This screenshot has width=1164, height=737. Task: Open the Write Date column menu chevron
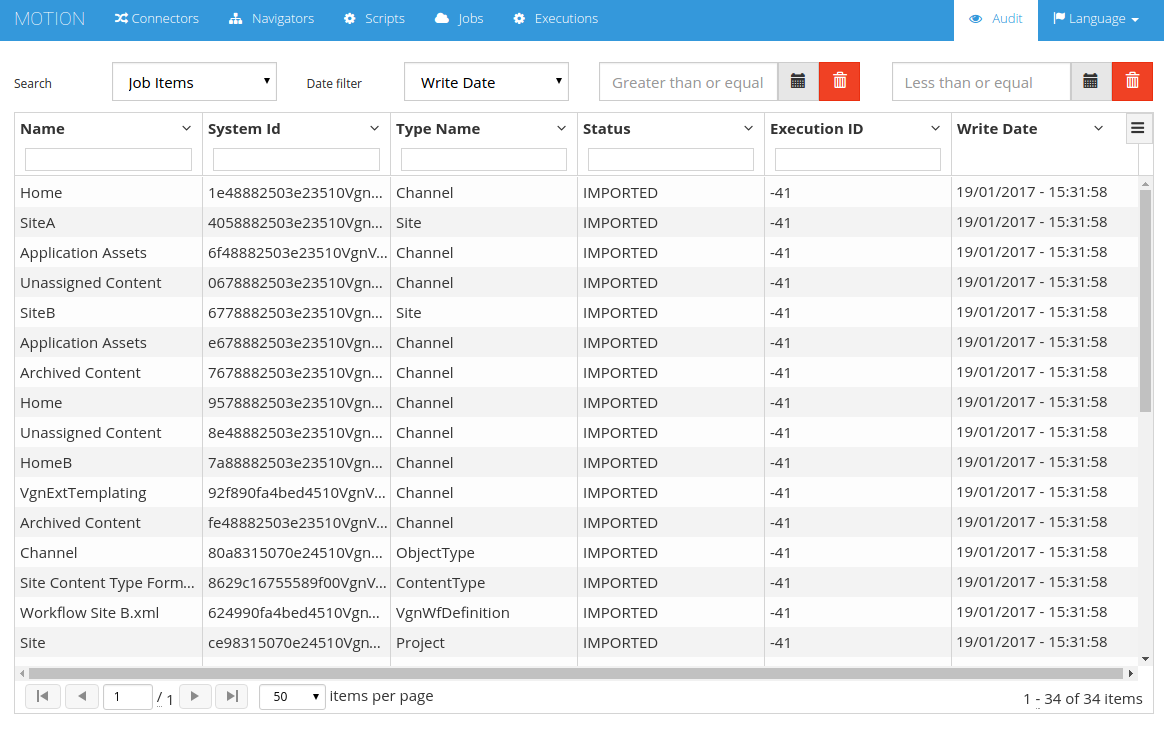coord(1099,129)
